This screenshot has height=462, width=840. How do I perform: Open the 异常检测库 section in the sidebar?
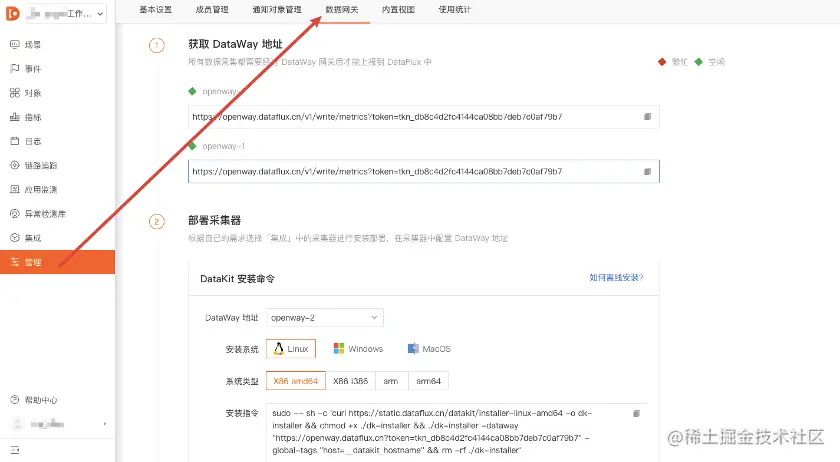[57, 214]
